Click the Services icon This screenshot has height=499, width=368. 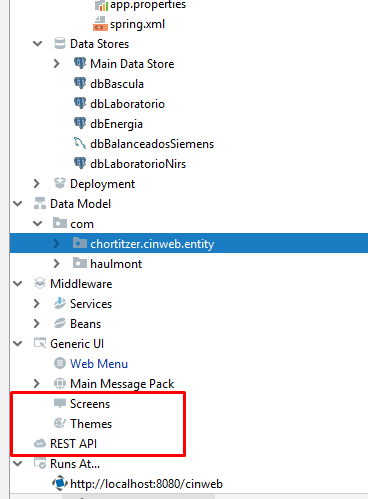pos(60,303)
